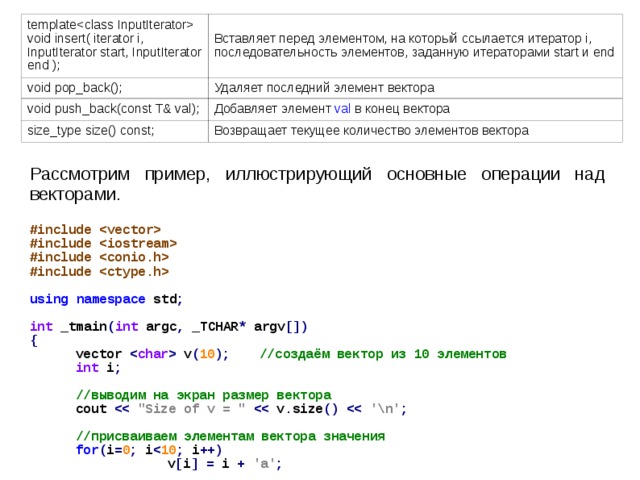This screenshot has width=640, height=480.
Task: Click the '#include <iostream>' code line
Action: (x=104, y=243)
